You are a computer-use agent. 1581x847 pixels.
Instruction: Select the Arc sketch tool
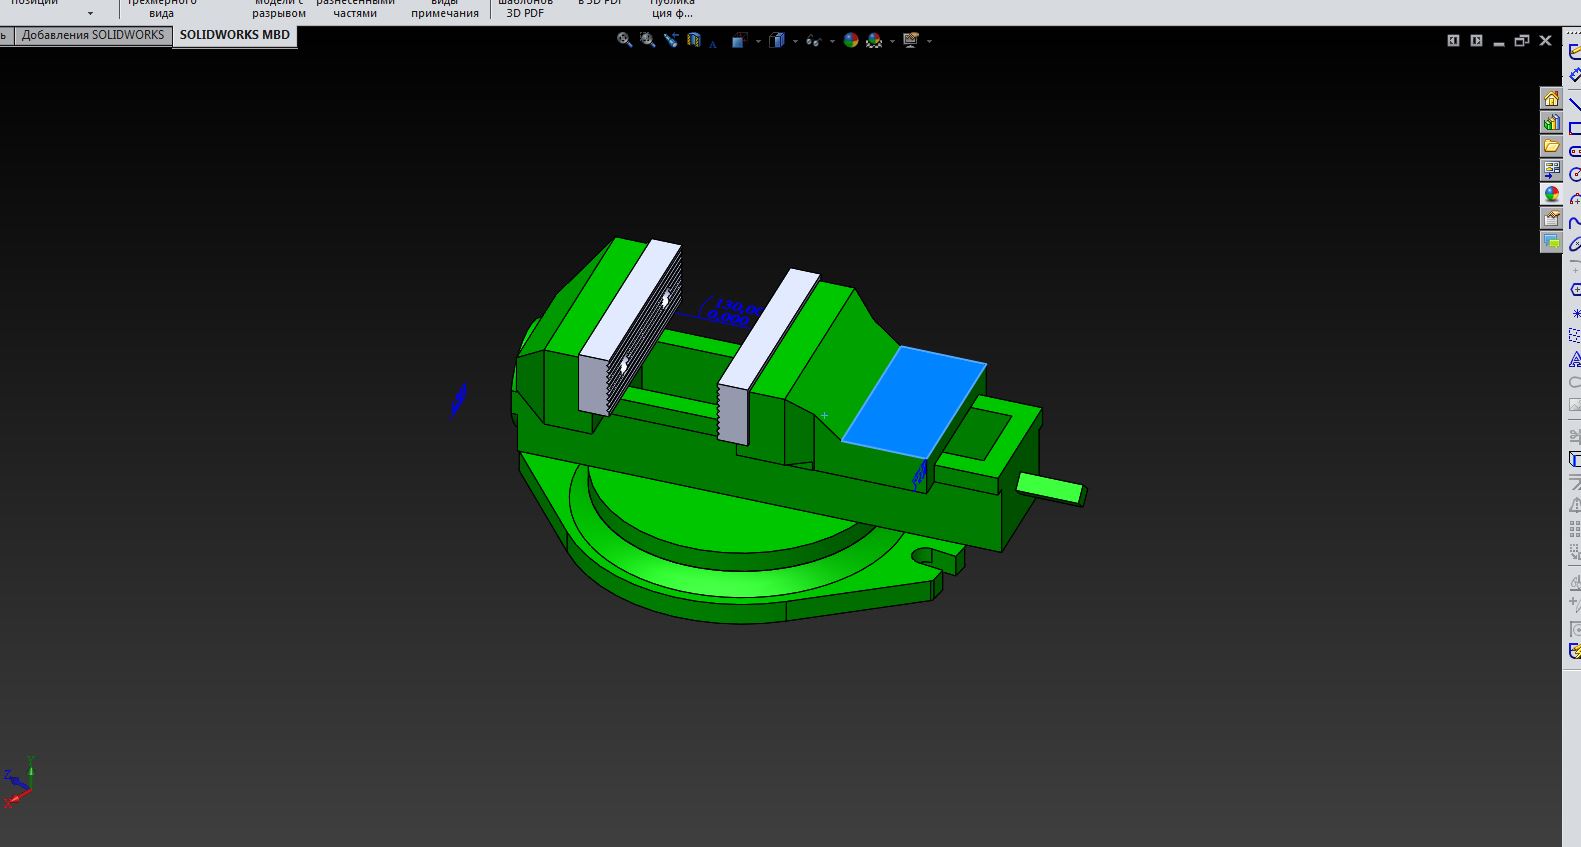click(x=1574, y=198)
